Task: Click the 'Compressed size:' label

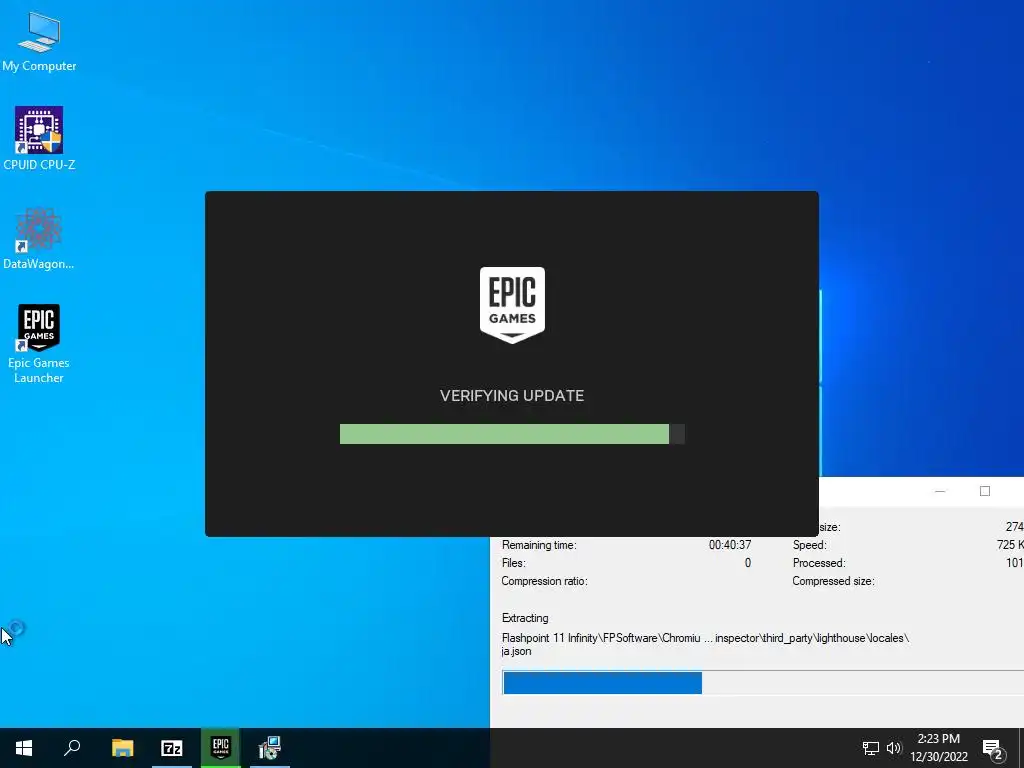Action: [833, 581]
